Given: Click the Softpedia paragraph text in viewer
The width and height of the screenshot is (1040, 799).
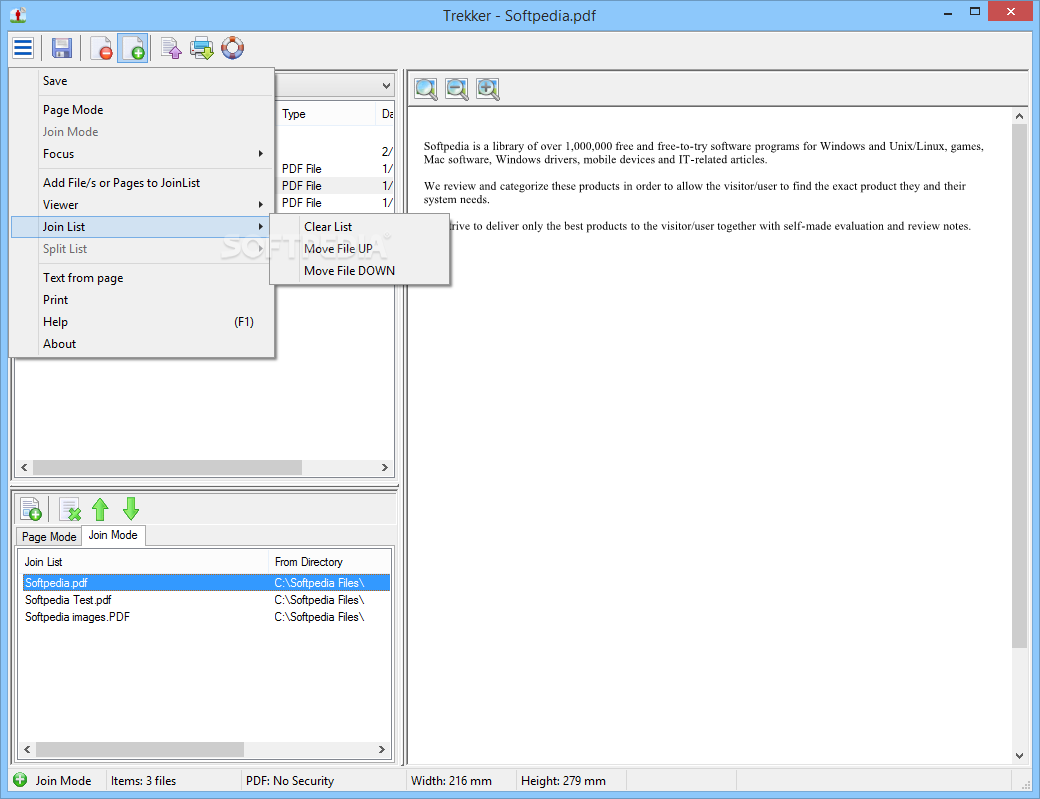Looking at the screenshot, I should [x=704, y=153].
